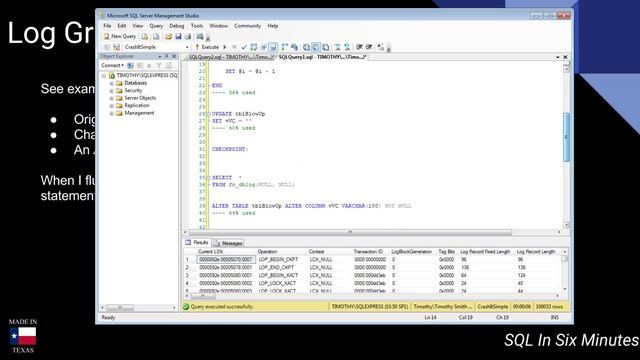Click the Uncomment Selected Lines icon
The width and height of the screenshot is (640, 360).
[347, 47]
